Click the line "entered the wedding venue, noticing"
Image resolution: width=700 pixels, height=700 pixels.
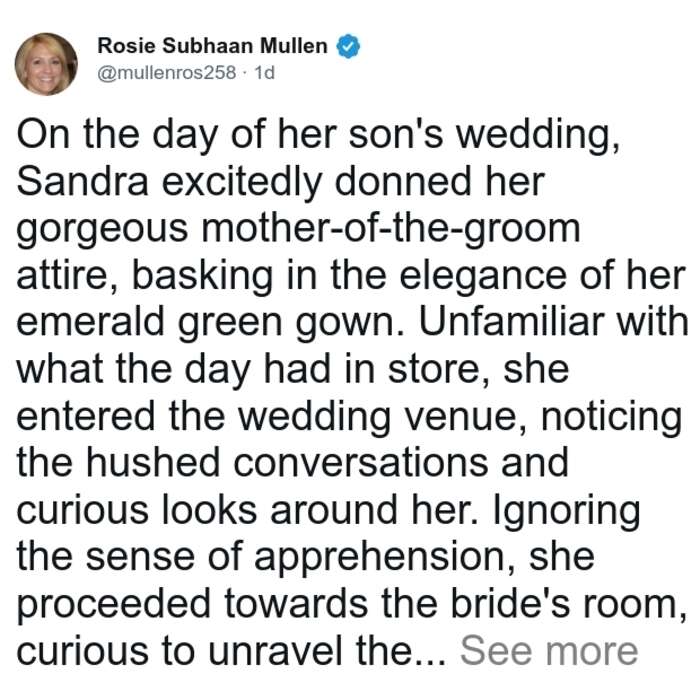pos(349,417)
